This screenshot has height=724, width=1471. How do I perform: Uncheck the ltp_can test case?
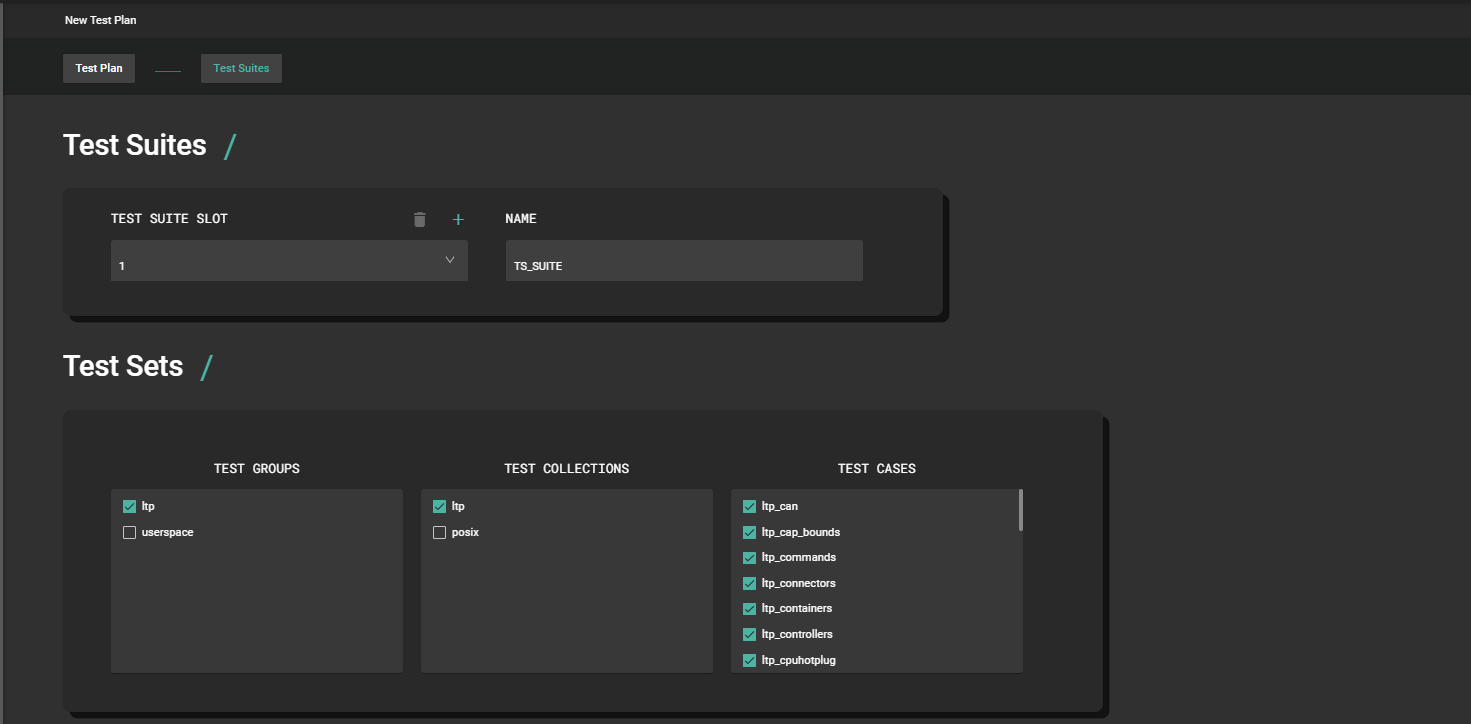(749, 507)
